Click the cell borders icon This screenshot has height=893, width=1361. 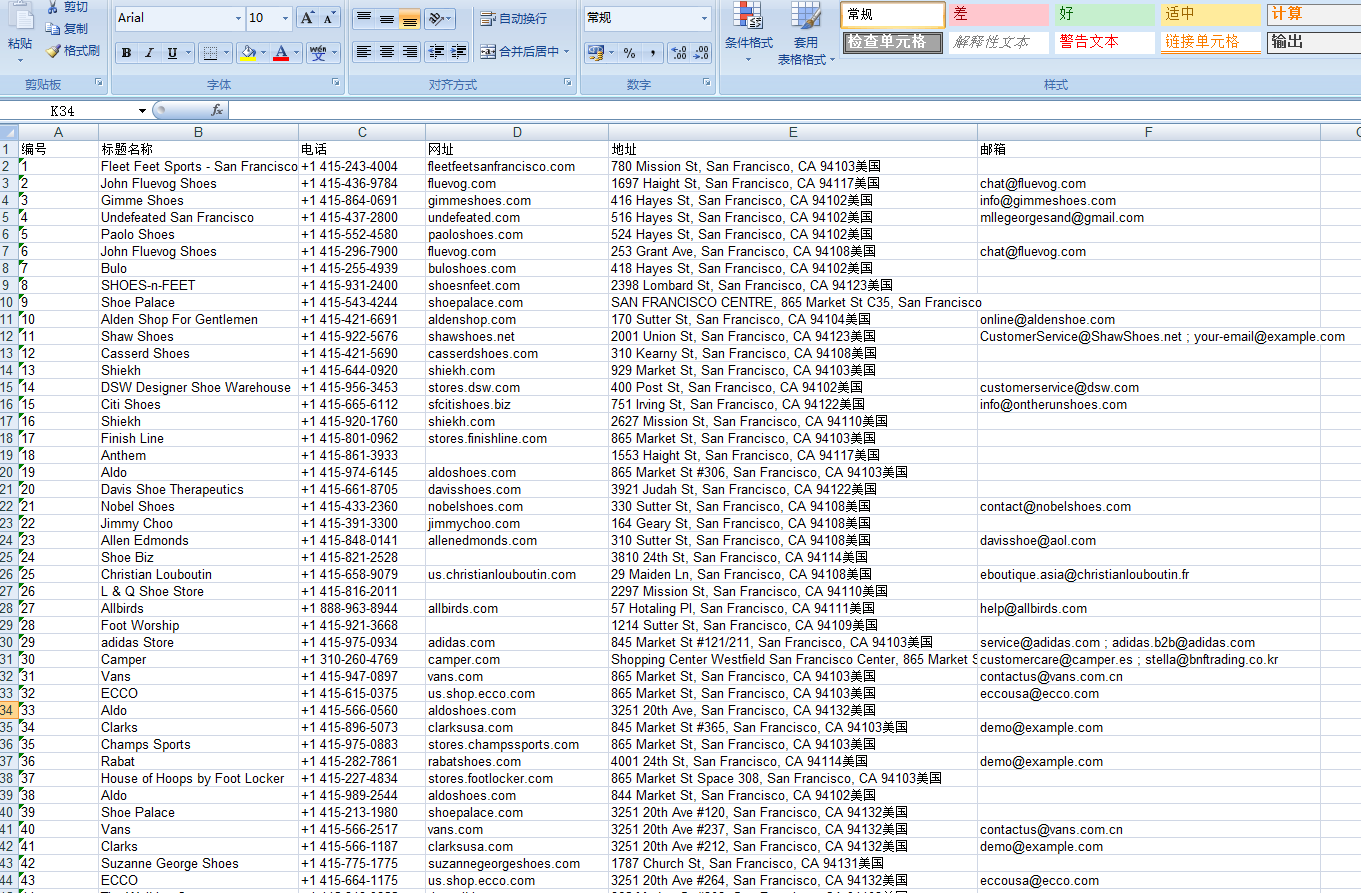pyautogui.click(x=209, y=53)
